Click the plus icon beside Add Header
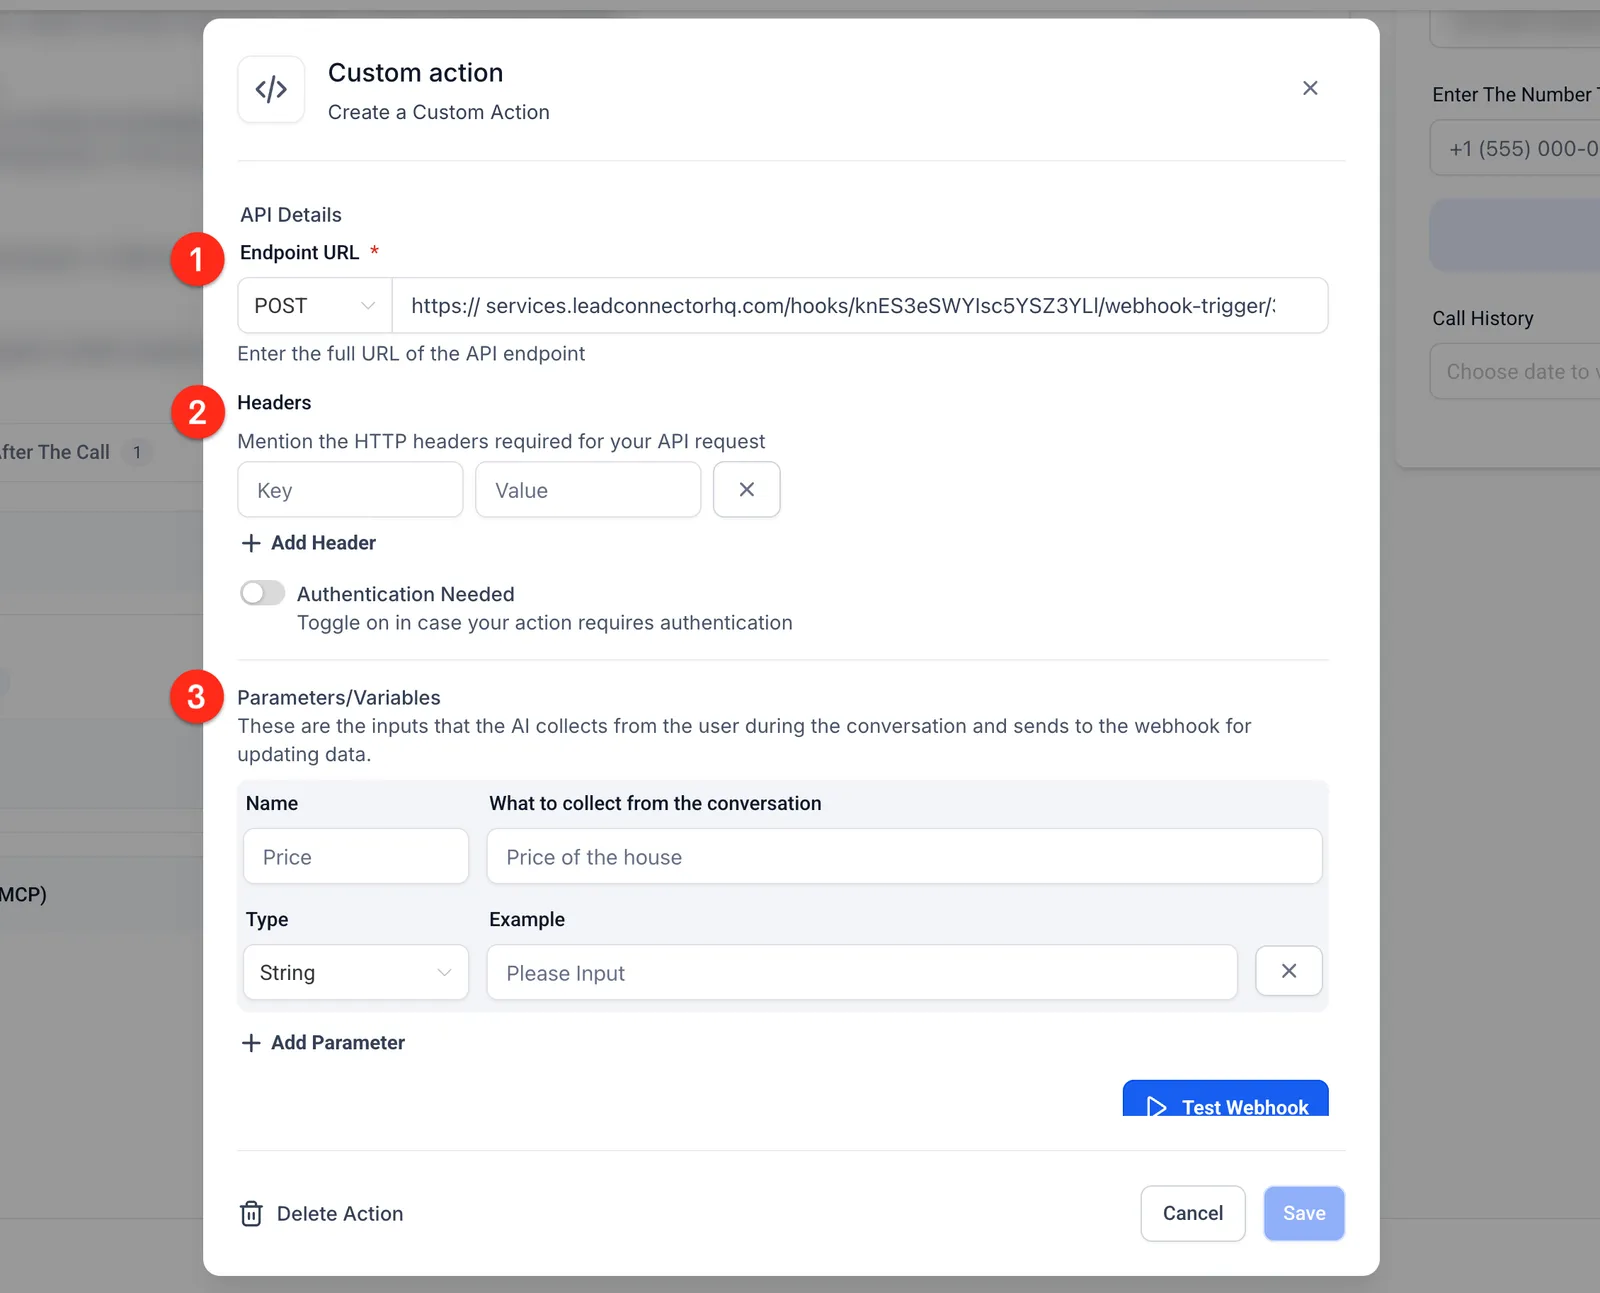1600x1293 pixels. 251,543
